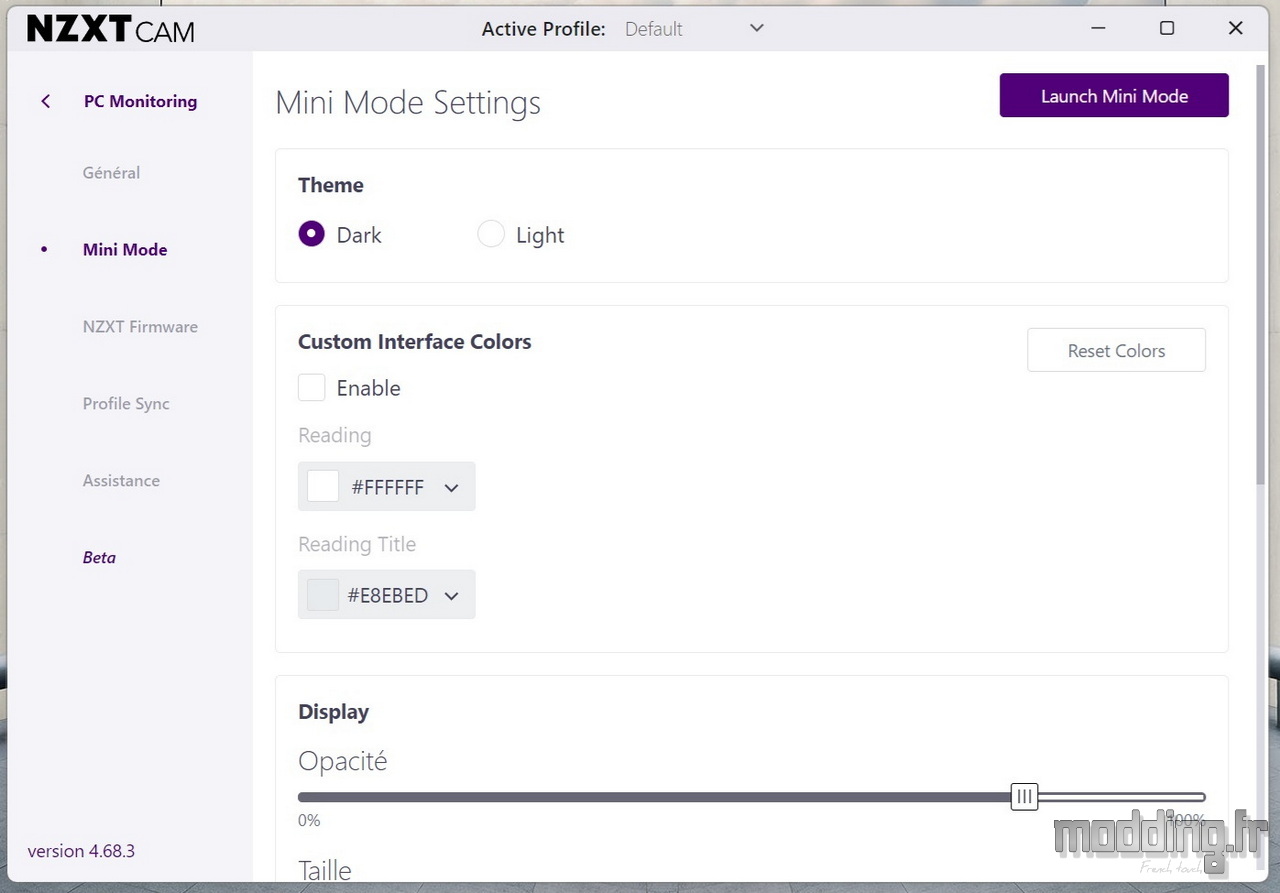Screen dimensions: 1280x893
Task: Click the 0% opacity label
Action: coord(309,821)
